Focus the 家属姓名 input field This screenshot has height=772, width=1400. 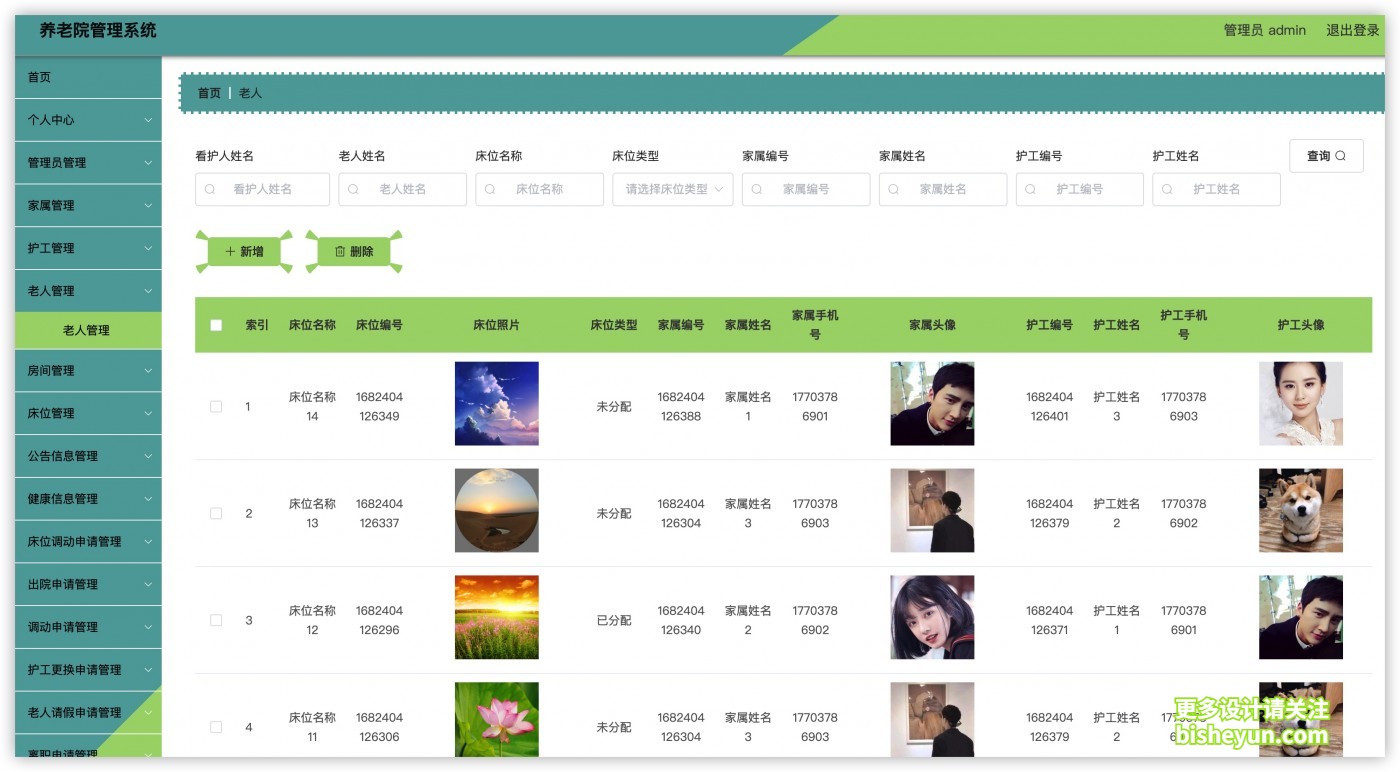point(943,189)
